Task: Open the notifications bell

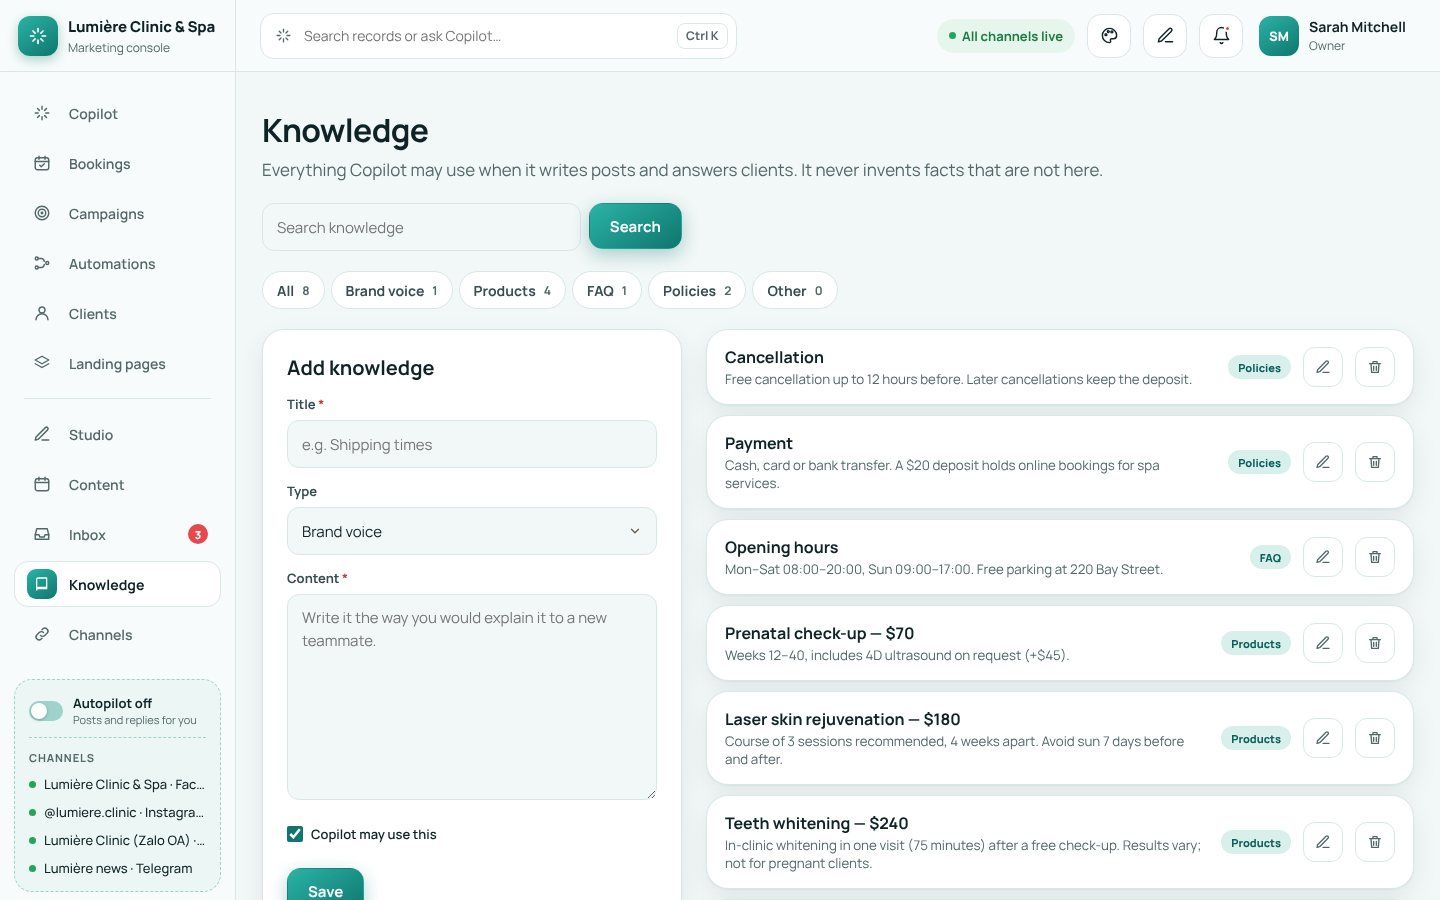Action: tap(1221, 36)
